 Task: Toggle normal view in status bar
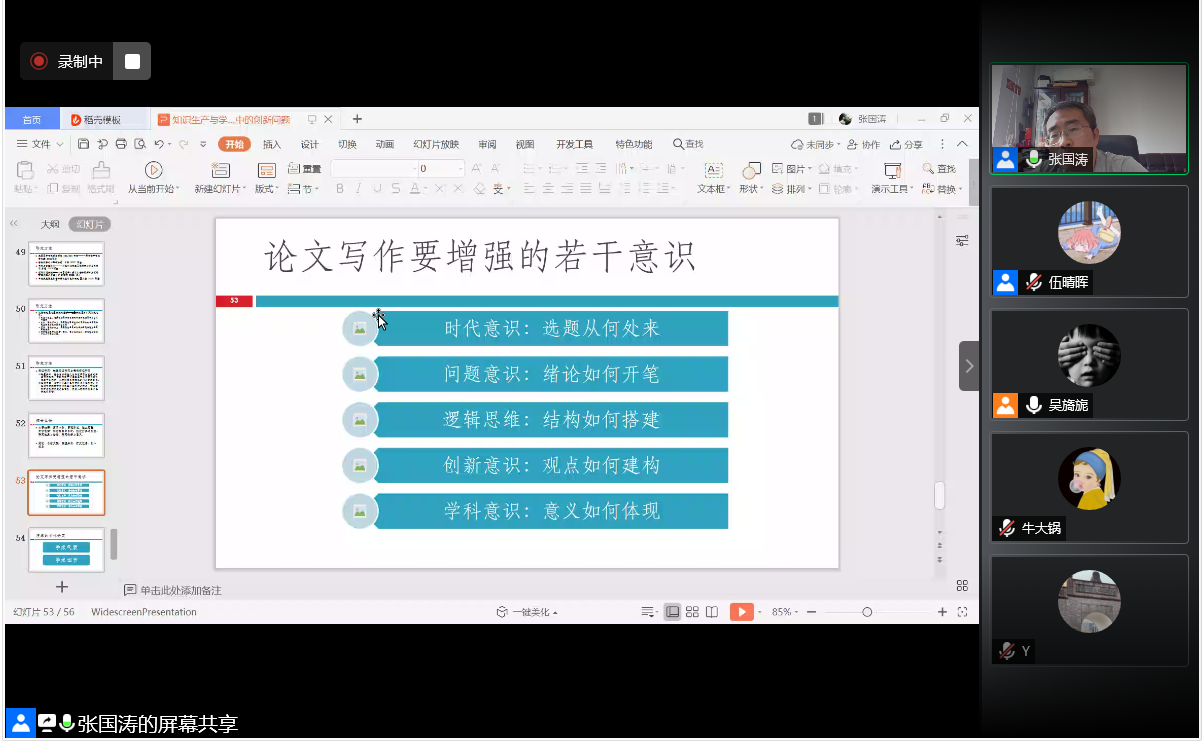(x=673, y=612)
